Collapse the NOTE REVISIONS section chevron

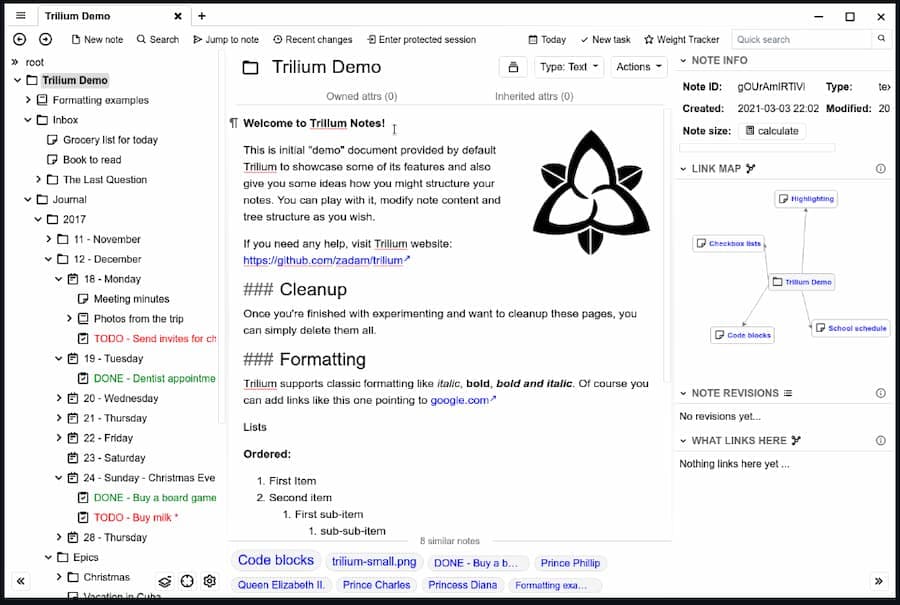[x=683, y=393]
